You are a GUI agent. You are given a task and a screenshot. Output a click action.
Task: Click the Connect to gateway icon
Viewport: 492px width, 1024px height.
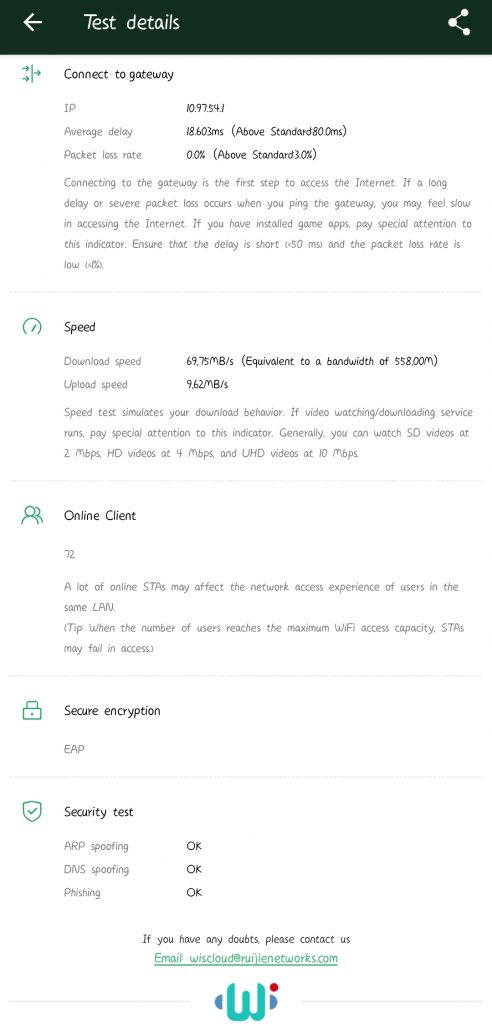(x=31, y=74)
